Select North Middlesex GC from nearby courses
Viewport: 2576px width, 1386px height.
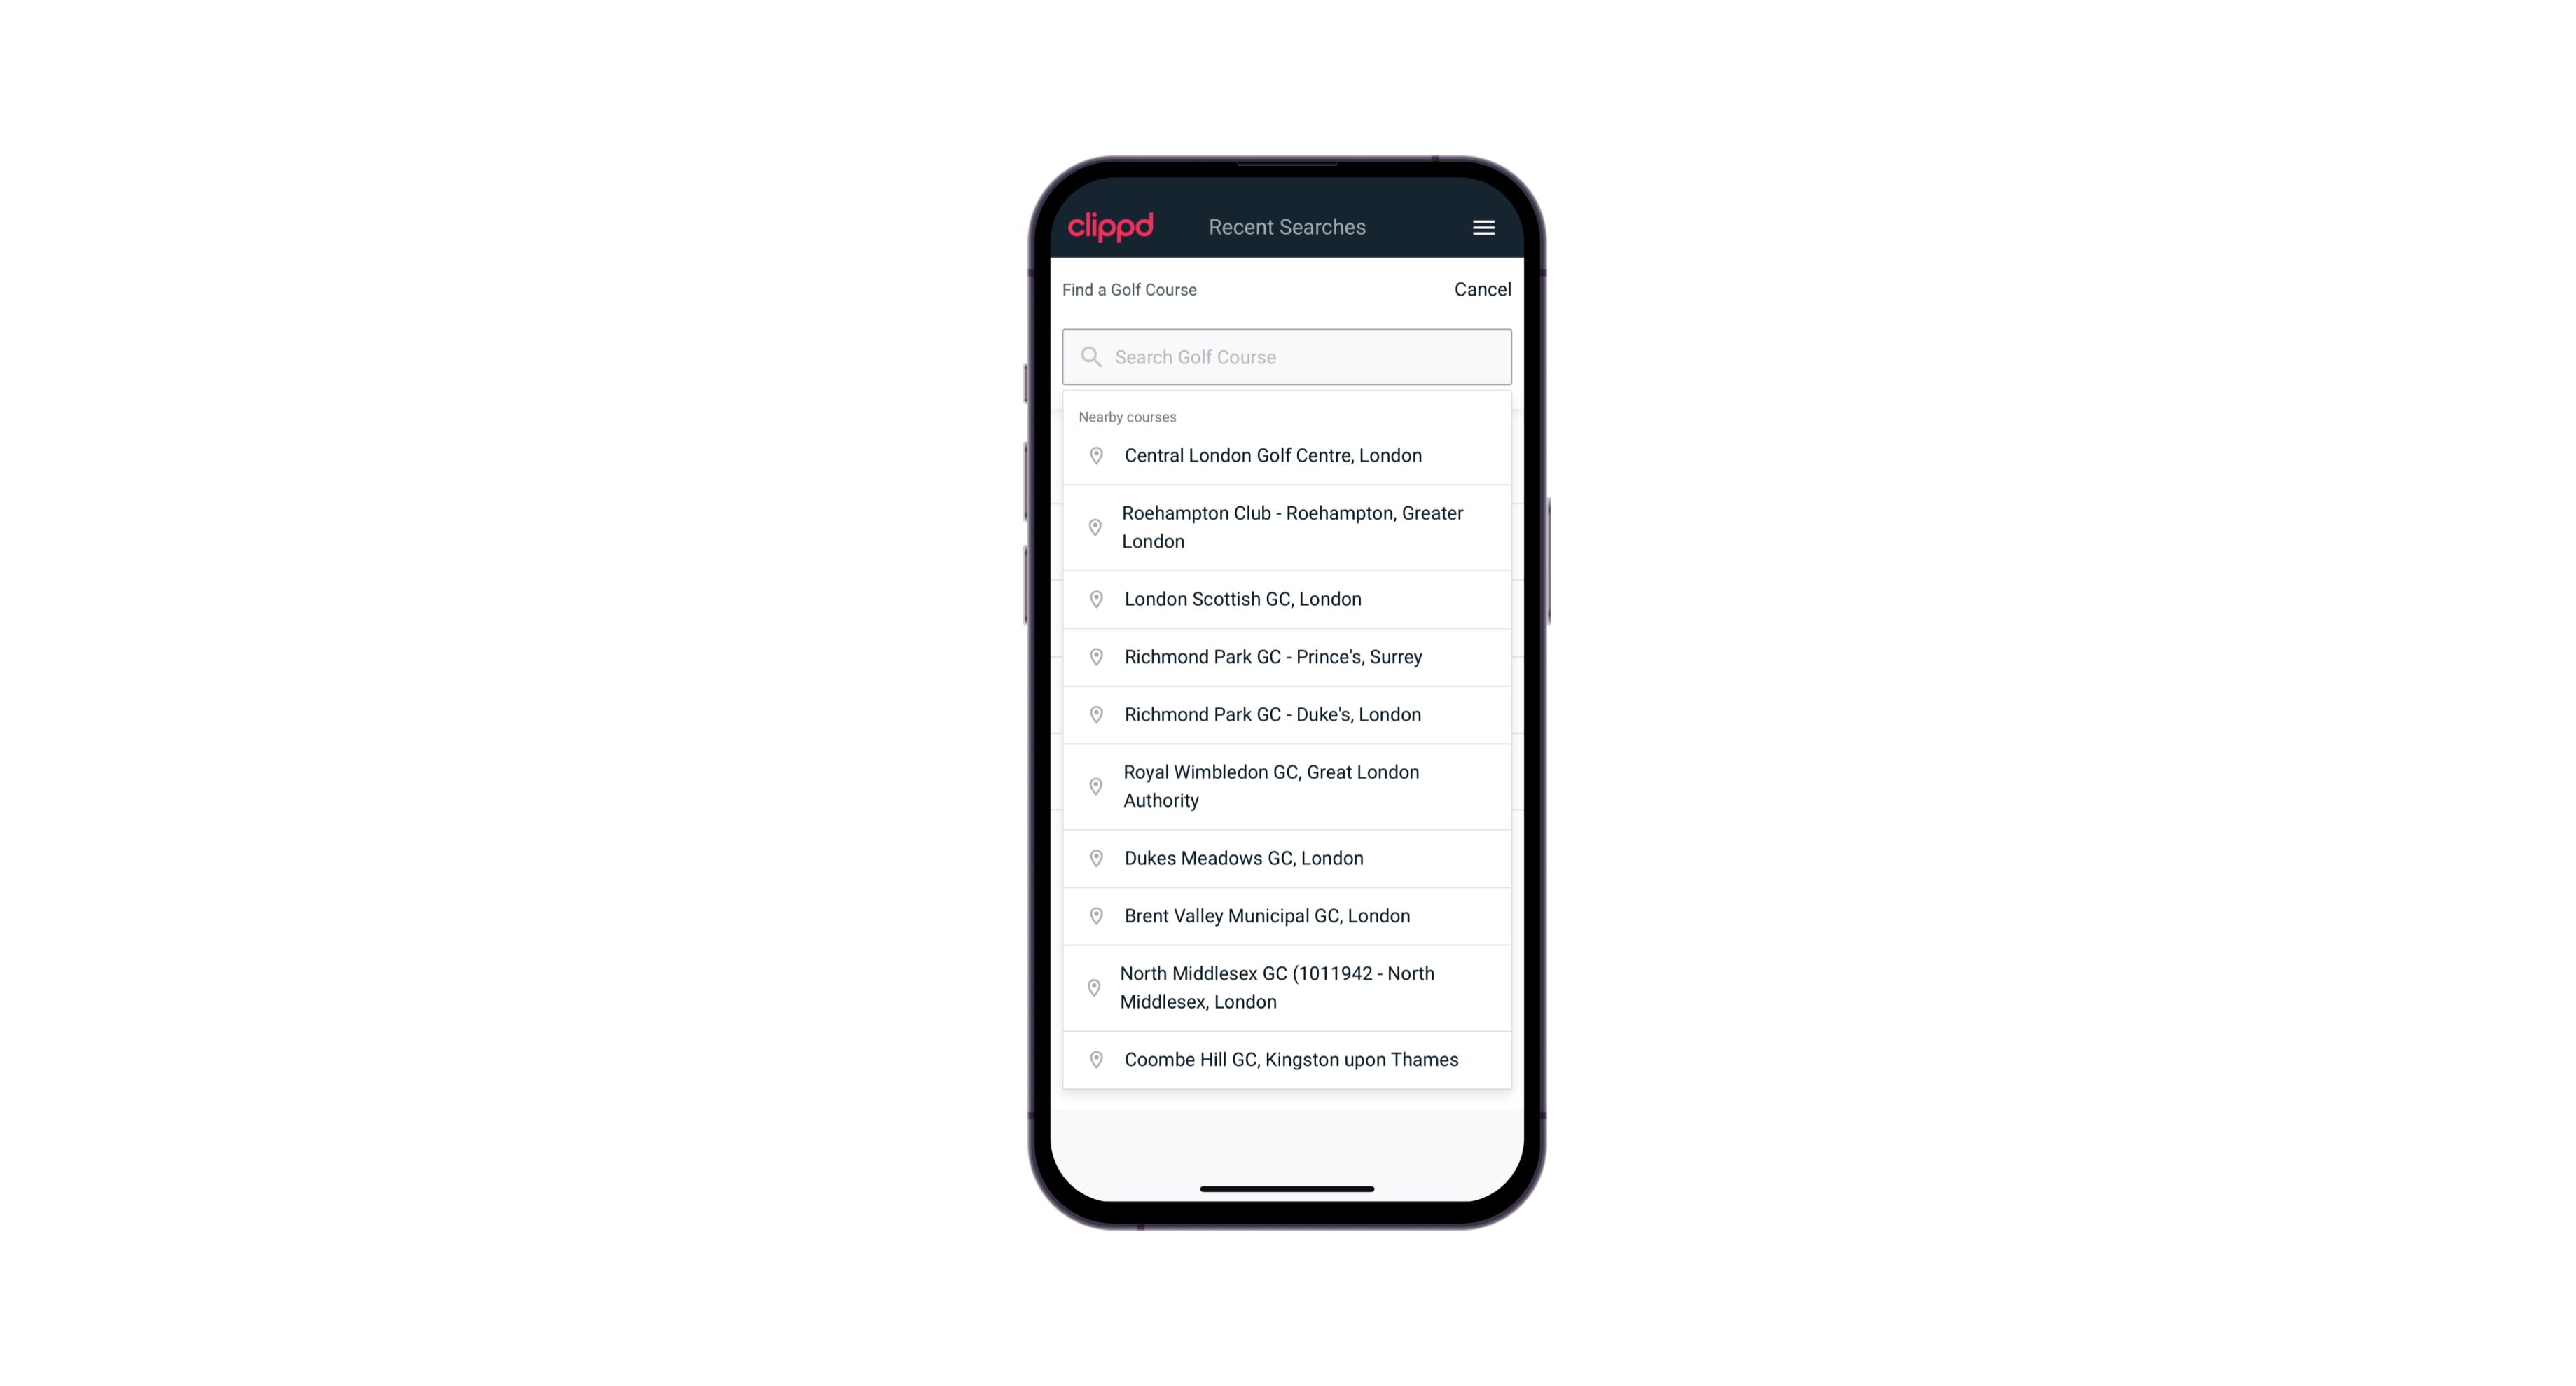pyautogui.click(x=1287, y=987)
